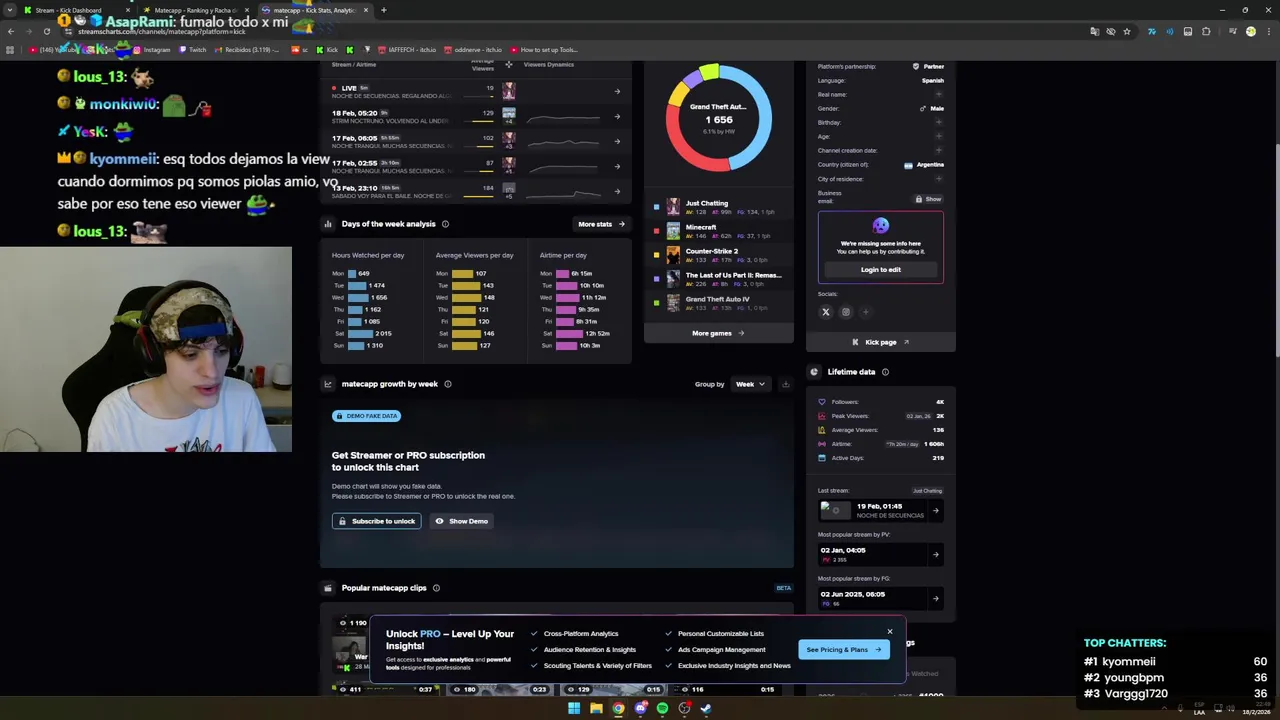Switch to Stream - Kick Dashboard tab
This screenshot has width=1280, height=720.
click(x=75, y=10)
